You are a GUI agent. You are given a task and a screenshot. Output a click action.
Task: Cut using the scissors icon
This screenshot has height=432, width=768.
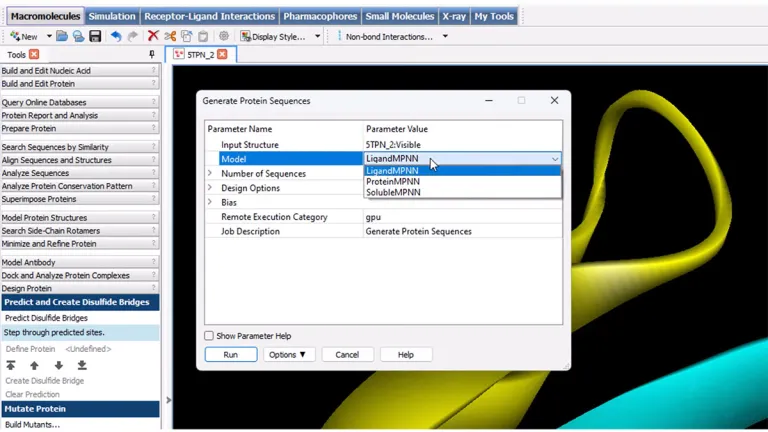pos(170,36)
